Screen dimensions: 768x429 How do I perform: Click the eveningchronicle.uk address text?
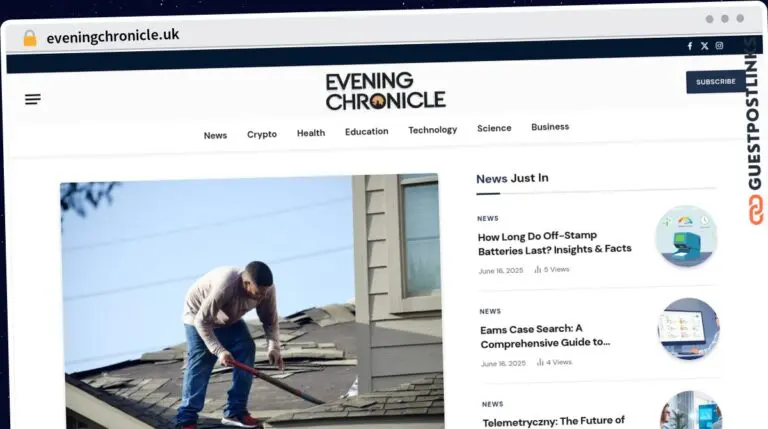point(113,36)
